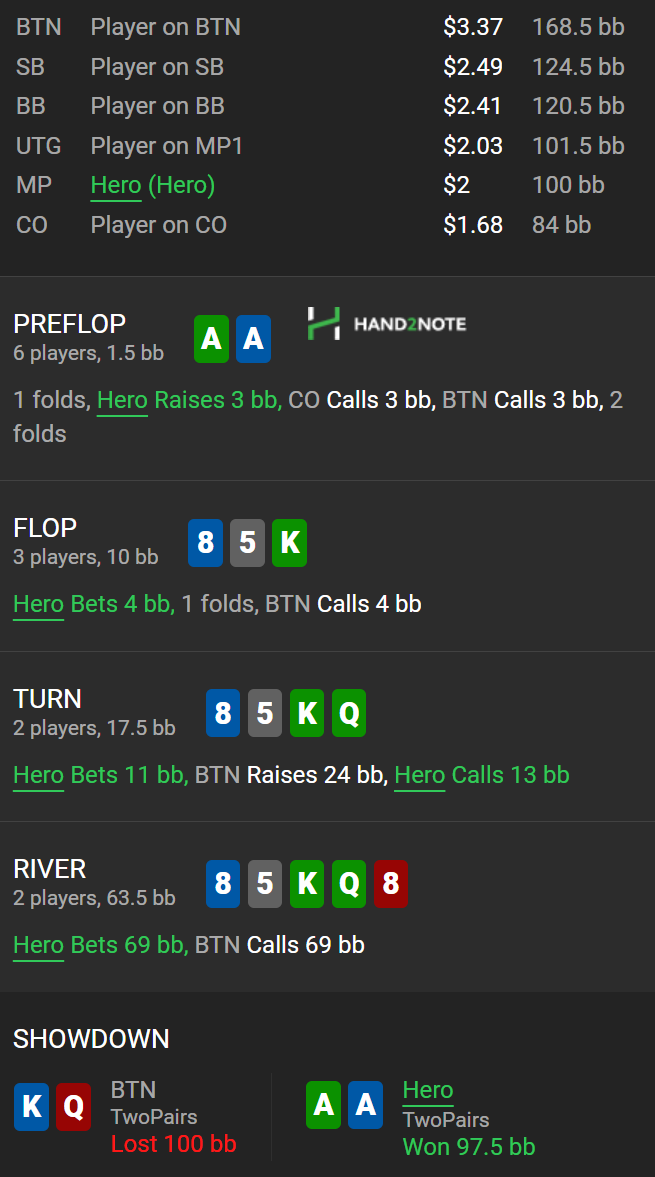Select Hero's green Ace at Showdown
The width and height of the screenshot is (655, 1177).
pyautogui.click(x=323, y=1105)
